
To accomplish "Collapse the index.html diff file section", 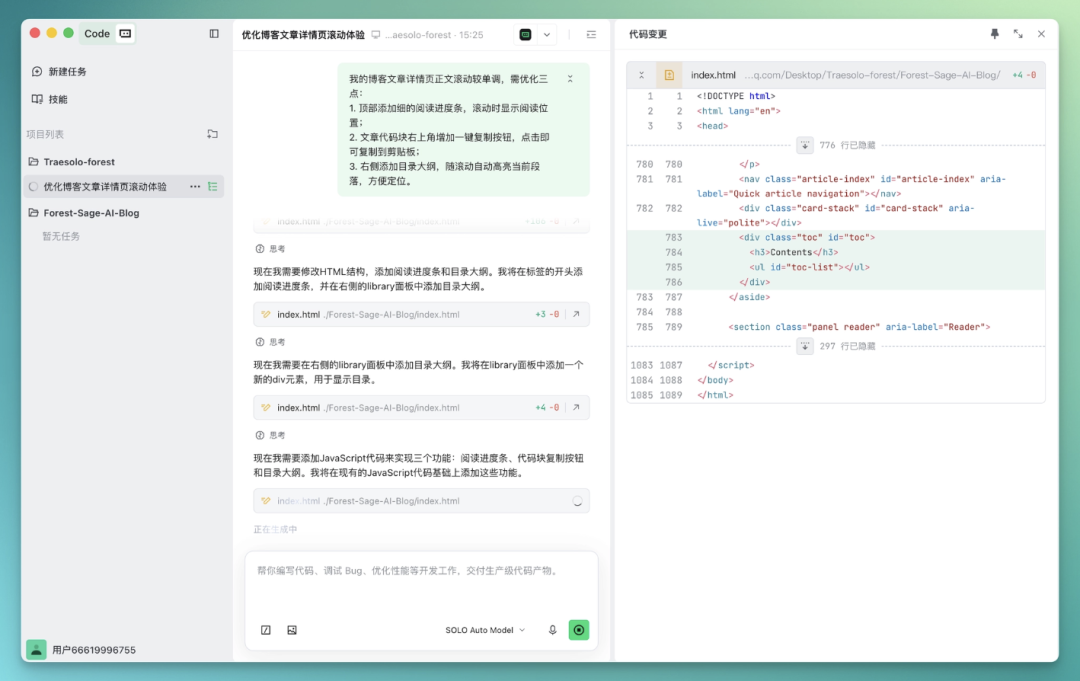I will click(x=641, y=75).
